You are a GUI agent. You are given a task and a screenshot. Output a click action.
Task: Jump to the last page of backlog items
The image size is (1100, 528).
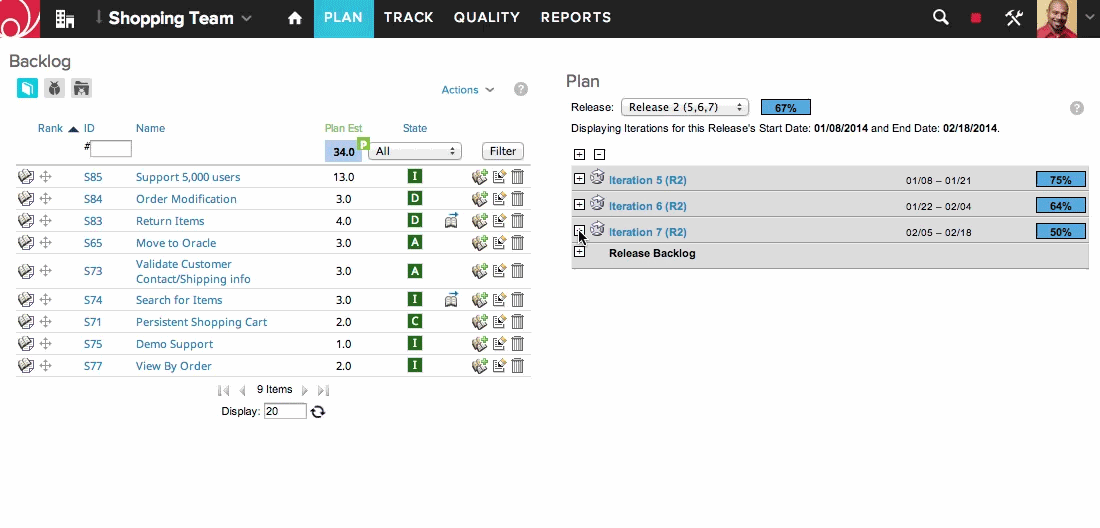point(323,391)
